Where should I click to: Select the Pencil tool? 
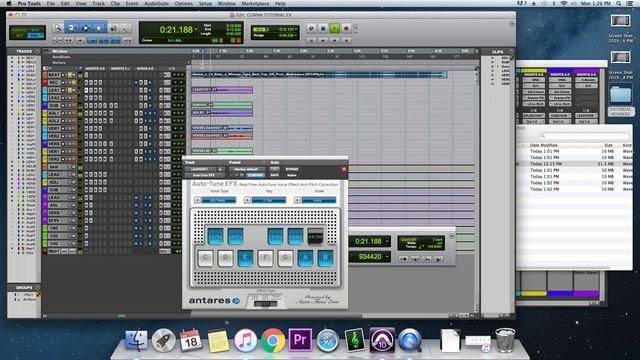pos(126,28)
